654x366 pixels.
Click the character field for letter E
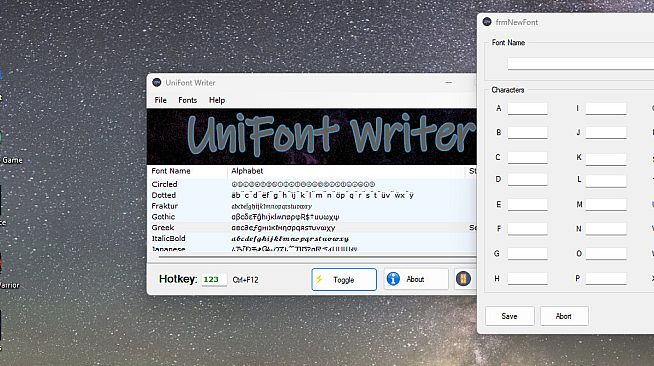coord(527,205)
